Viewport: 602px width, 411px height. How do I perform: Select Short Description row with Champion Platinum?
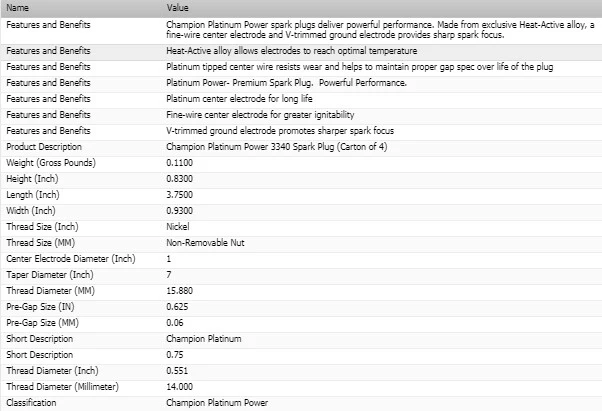pyautogui.click(x=301, y=339)
